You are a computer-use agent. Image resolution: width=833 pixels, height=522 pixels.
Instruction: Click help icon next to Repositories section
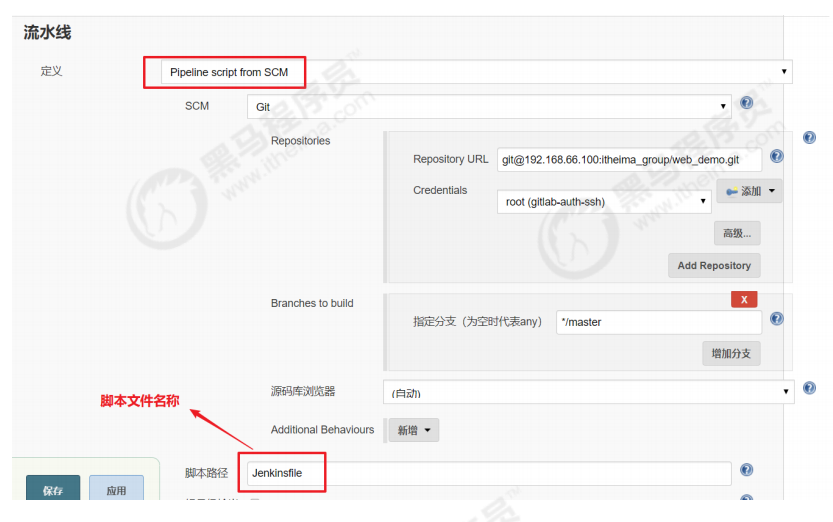tap(809, 138)
